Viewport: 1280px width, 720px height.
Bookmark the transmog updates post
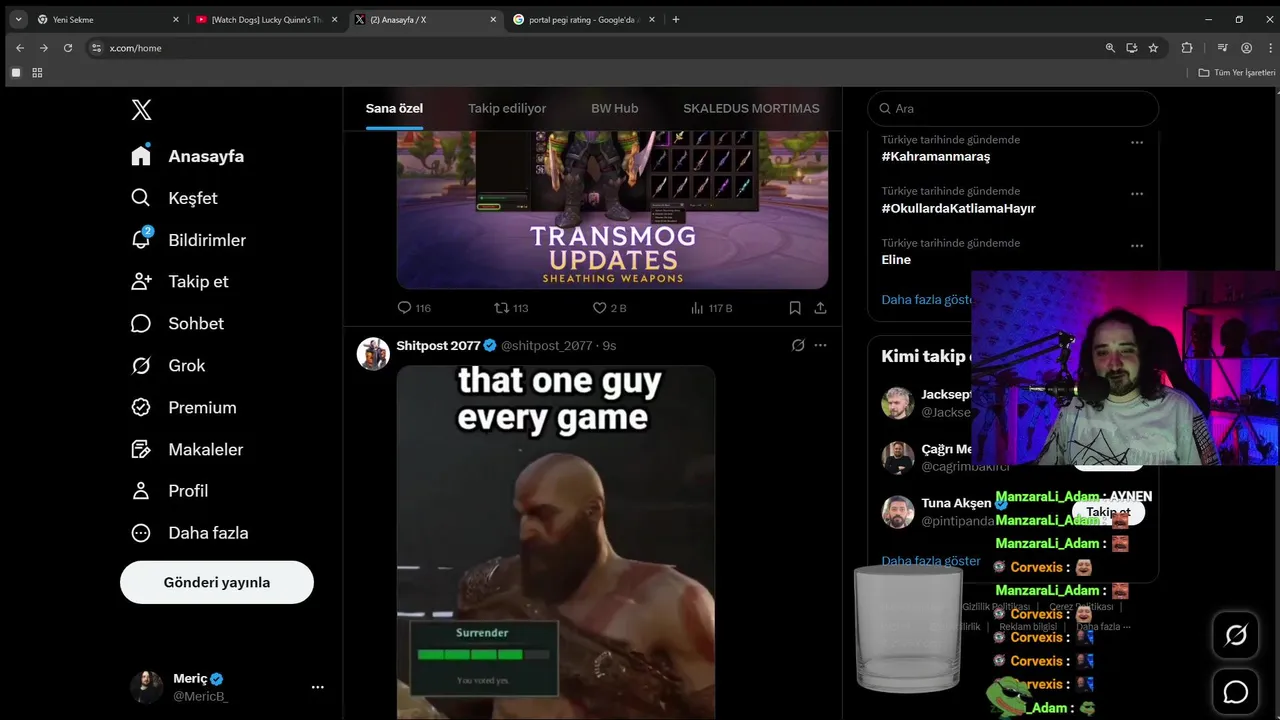(795, 308)
